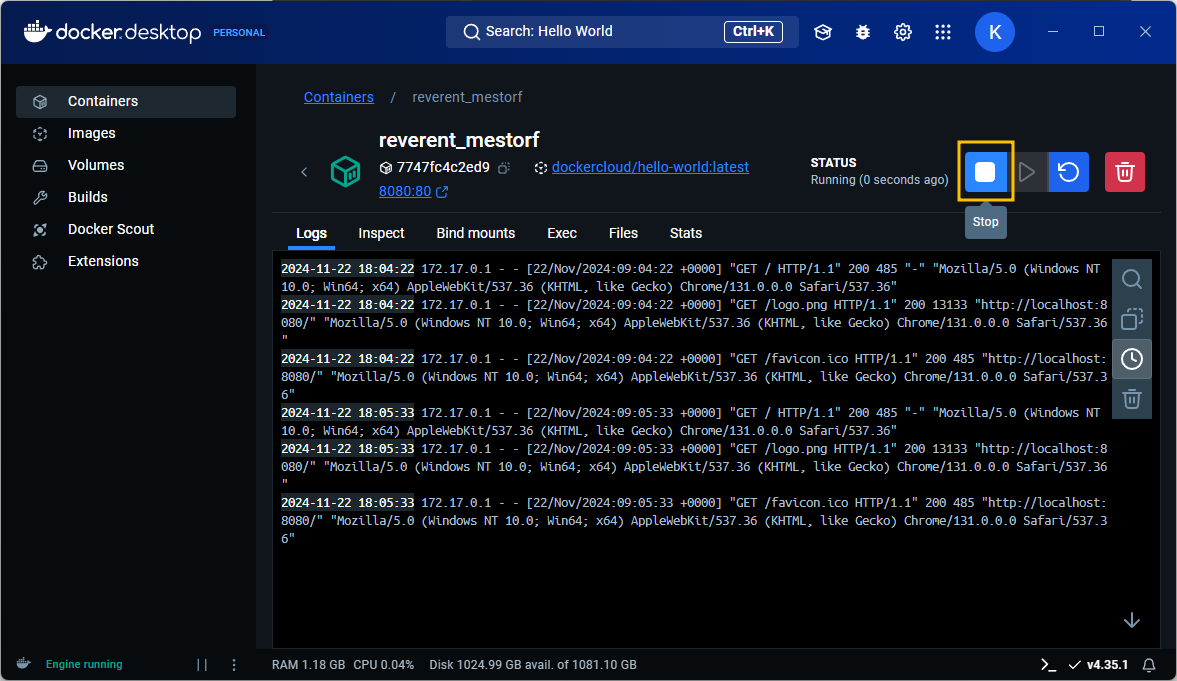Screen dimensions: 1177x681
Task: Stop the running container
Action: click(x=985, y=172)
